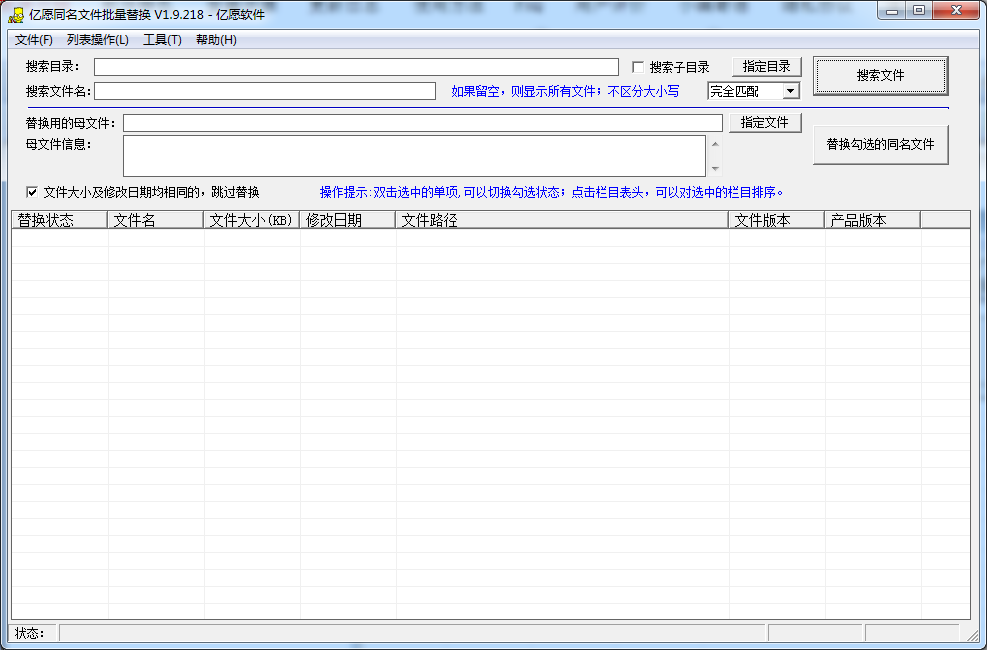Sort list by 修改日期 column header
The image size is (987, 650).
[x=347, y=221]
